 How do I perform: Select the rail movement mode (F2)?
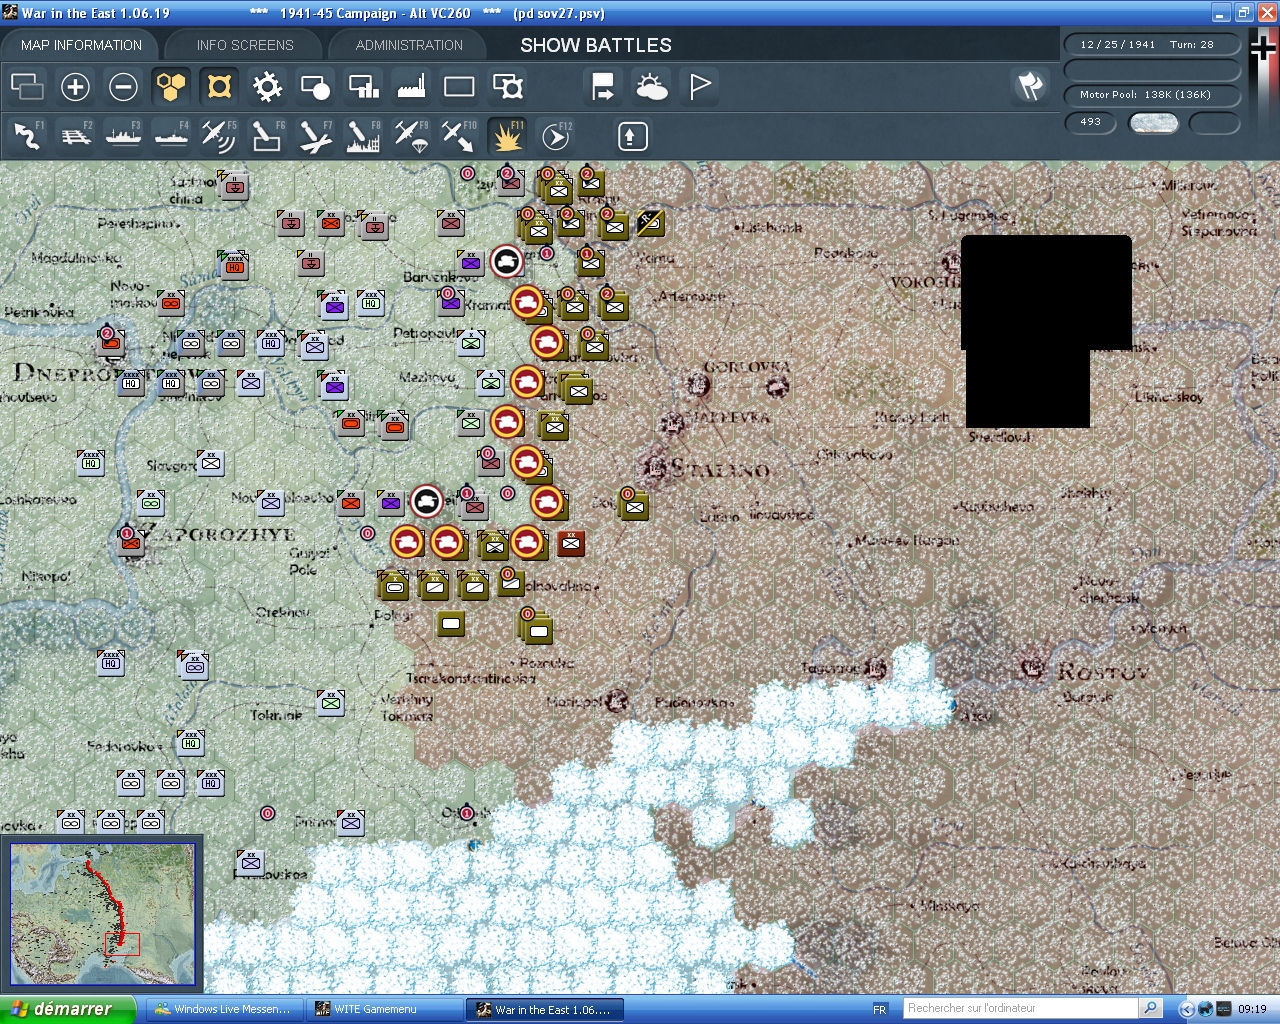tap(75, 136)
